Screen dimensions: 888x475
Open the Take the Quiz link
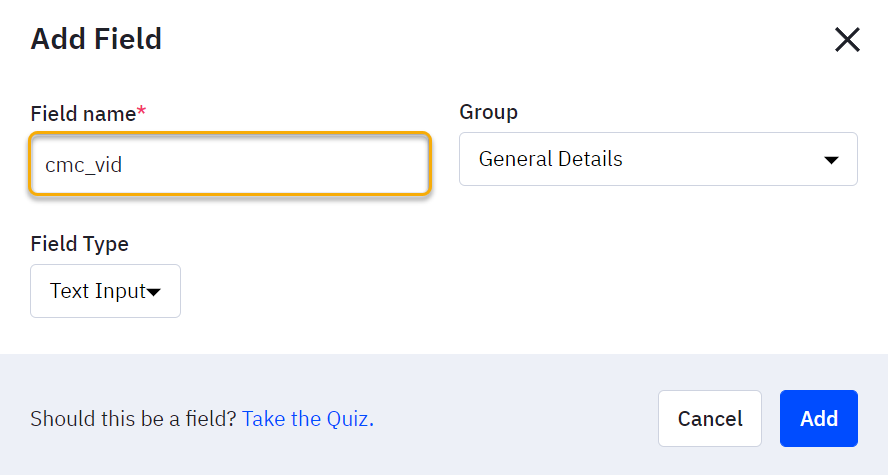pos(305,418)
